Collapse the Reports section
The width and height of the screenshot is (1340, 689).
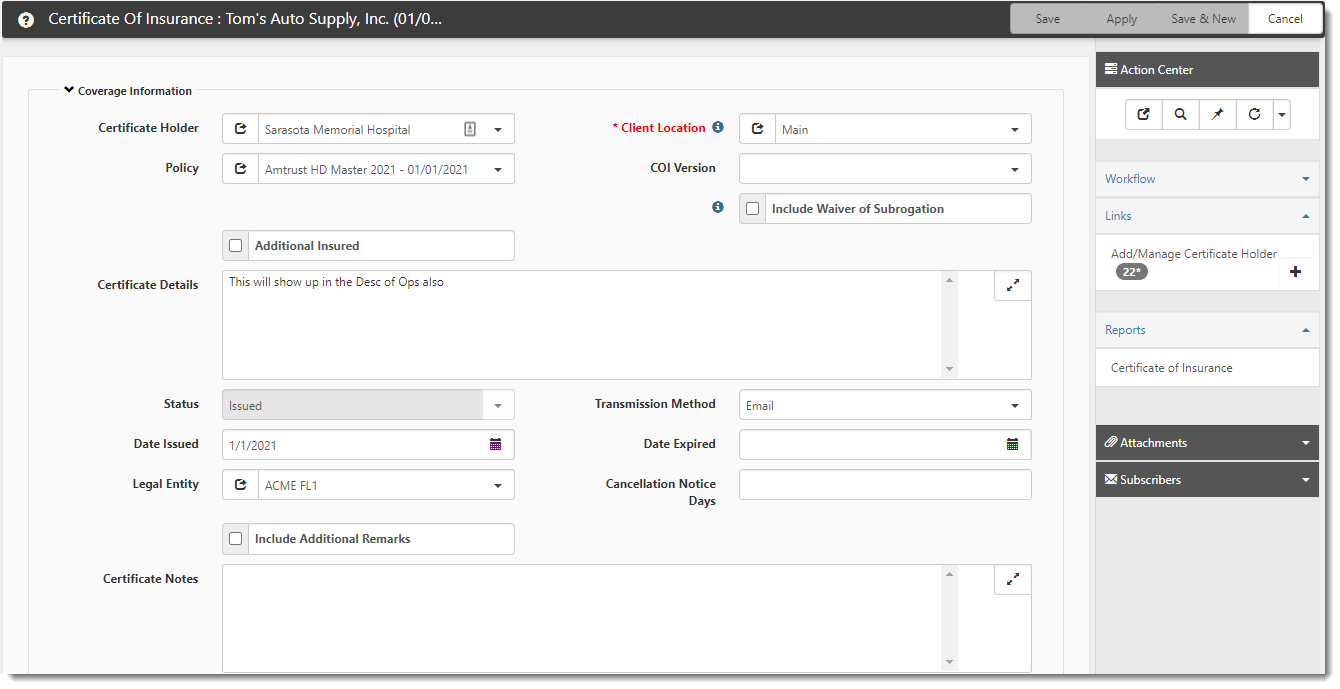pyautogui.click(x=1207, y=330)
